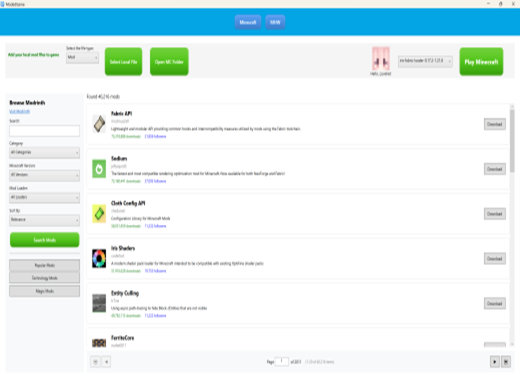This screenshot has height=380, width=520.
Task: Click the Entity Culling downloads count
Action: pyautogui.click(x=126, y=315)
